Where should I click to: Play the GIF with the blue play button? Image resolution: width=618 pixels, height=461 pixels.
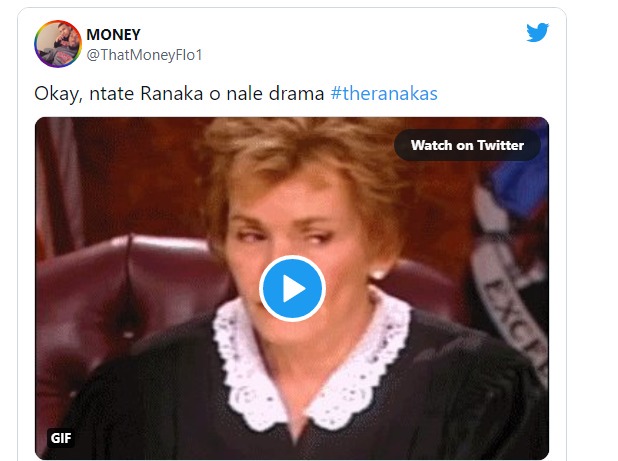pyautogui.click(x=292, y=288)
